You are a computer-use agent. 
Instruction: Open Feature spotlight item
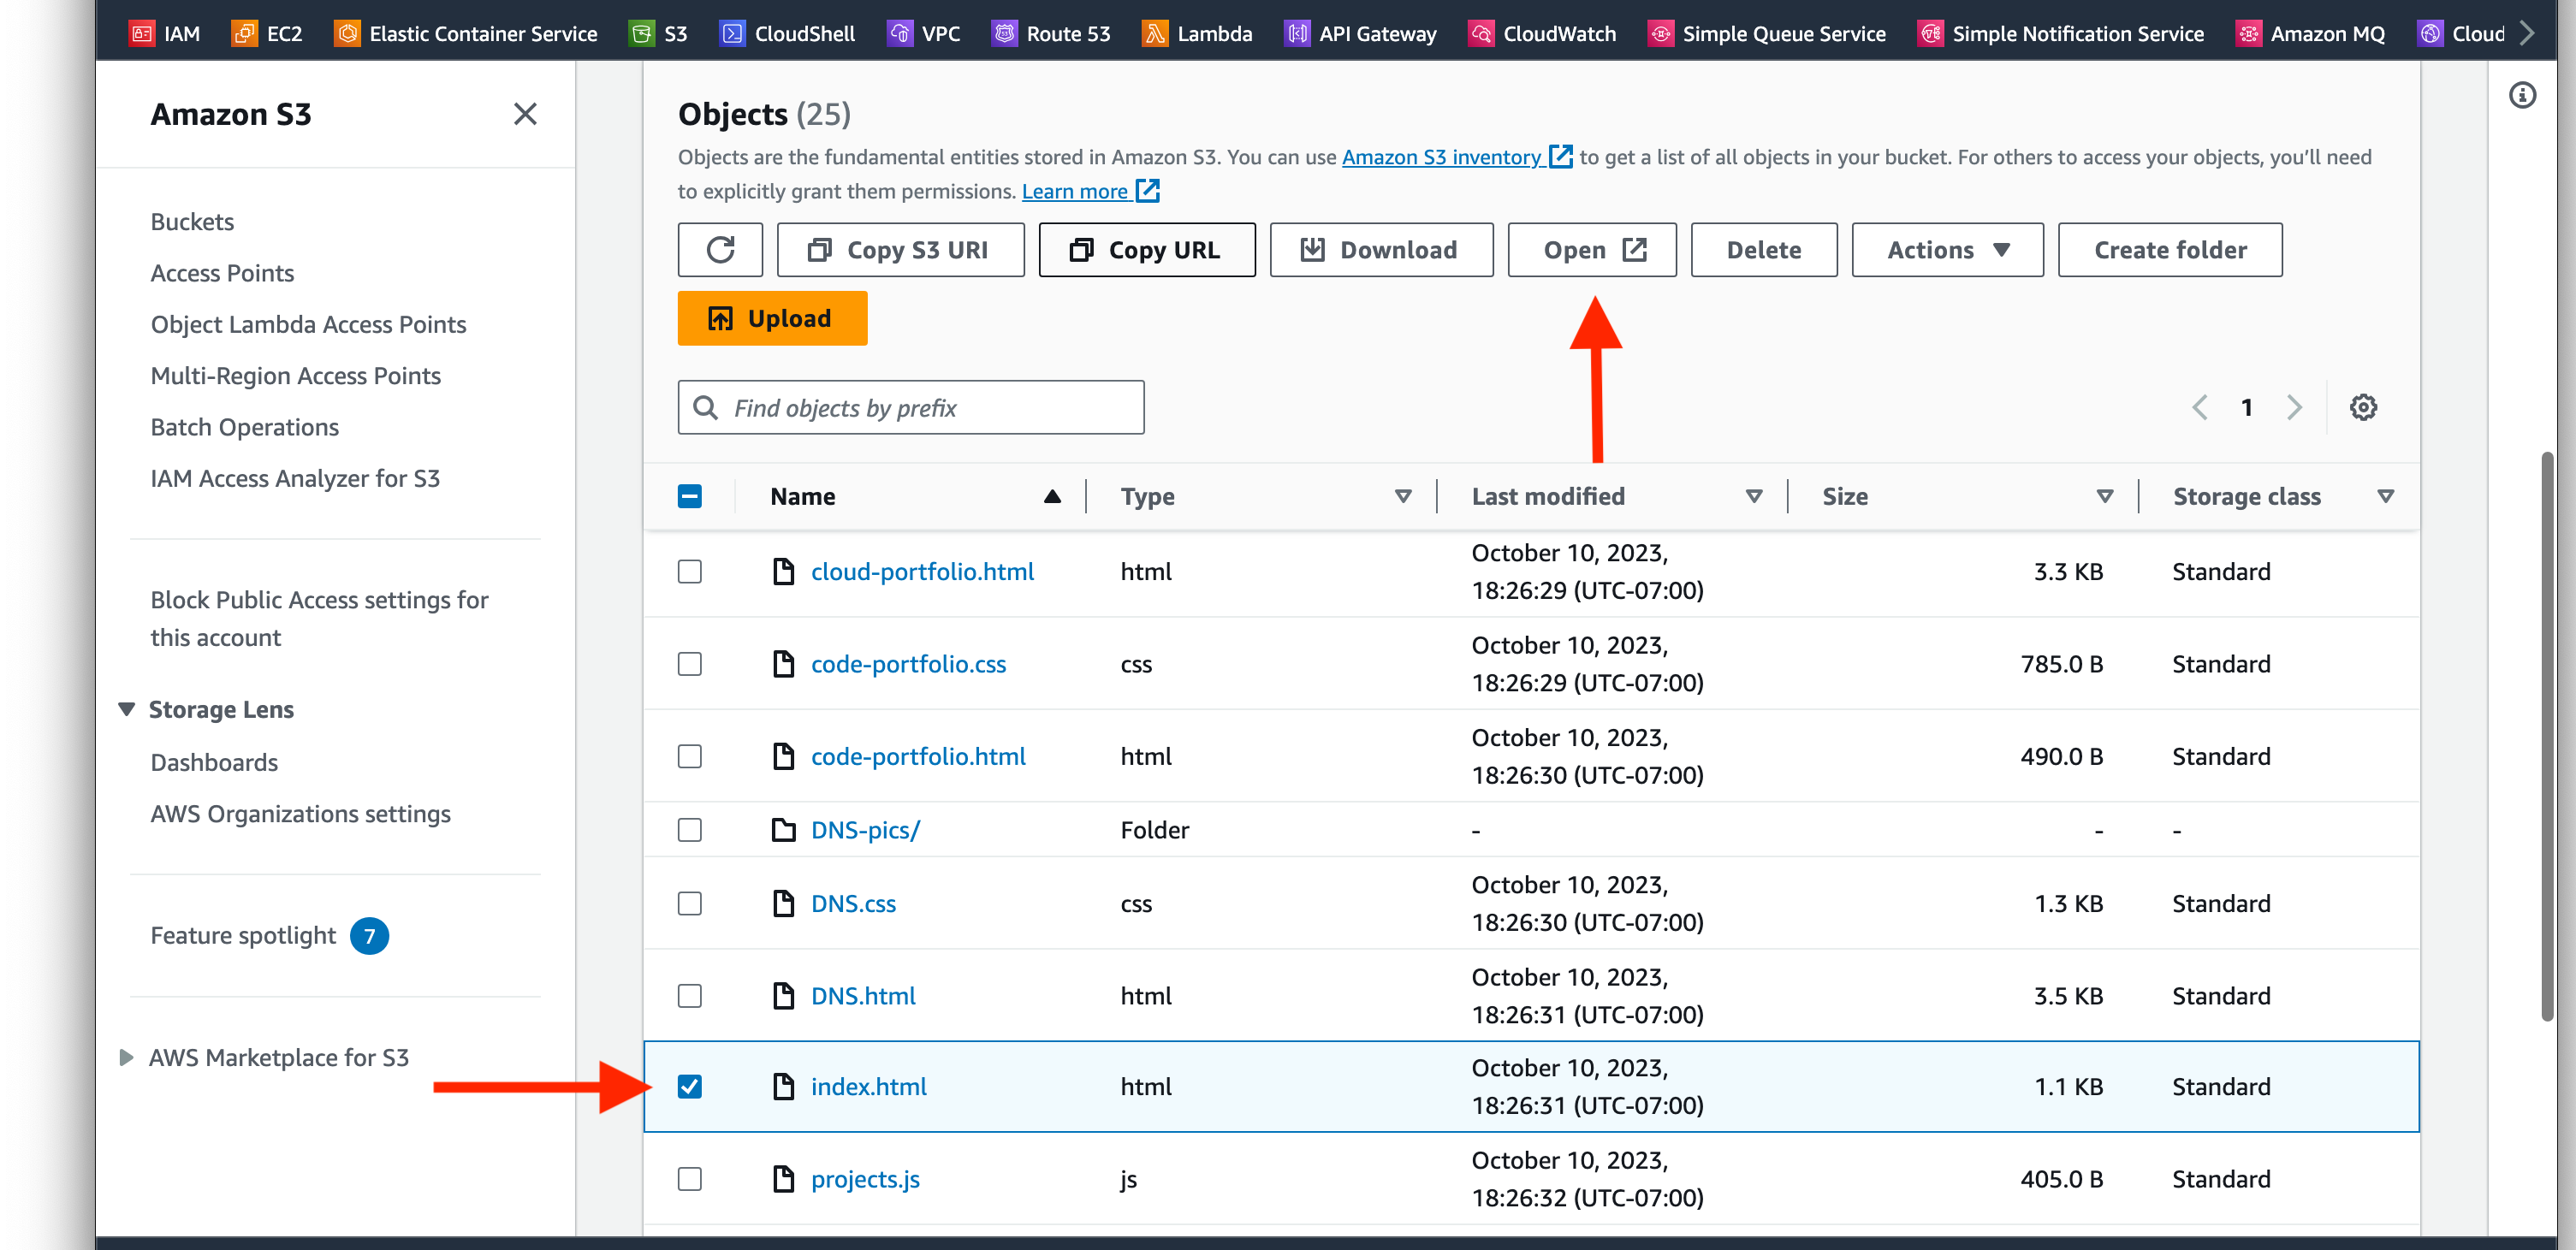pos(268,935)
